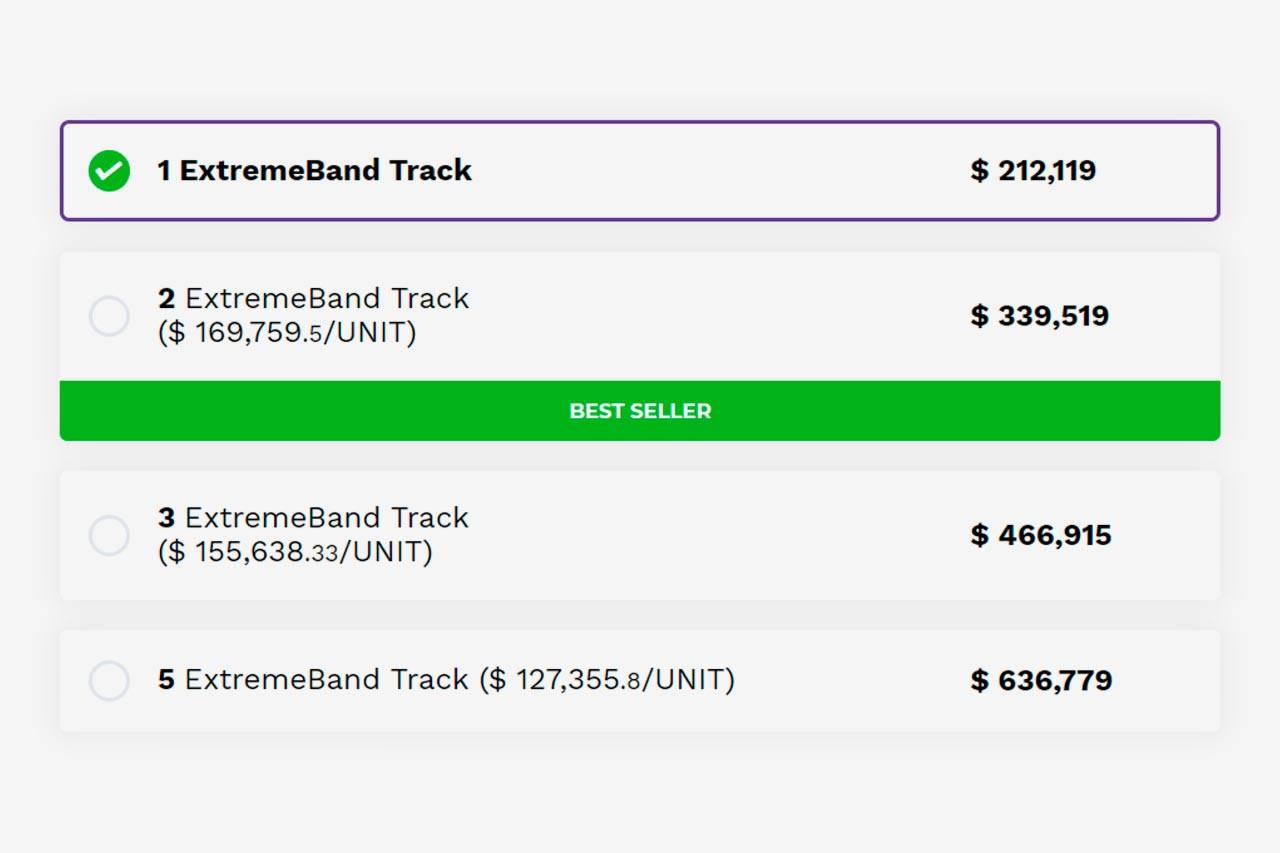
Task: Click the "ExtremeBand Track" text of the three-unit option
Action: point(327,518)
